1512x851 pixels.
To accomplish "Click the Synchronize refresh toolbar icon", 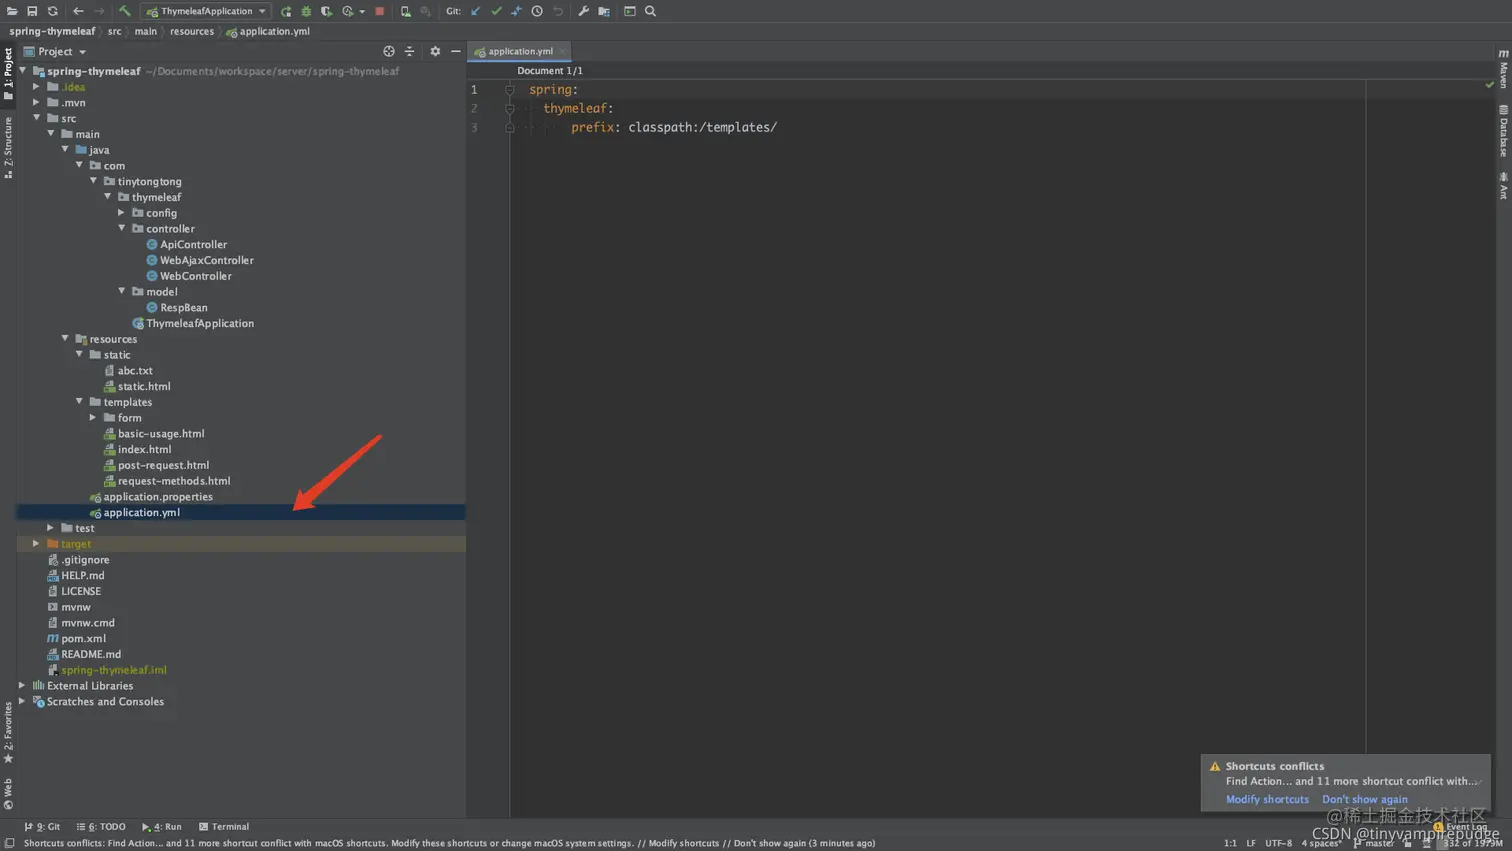I will 52,11.
